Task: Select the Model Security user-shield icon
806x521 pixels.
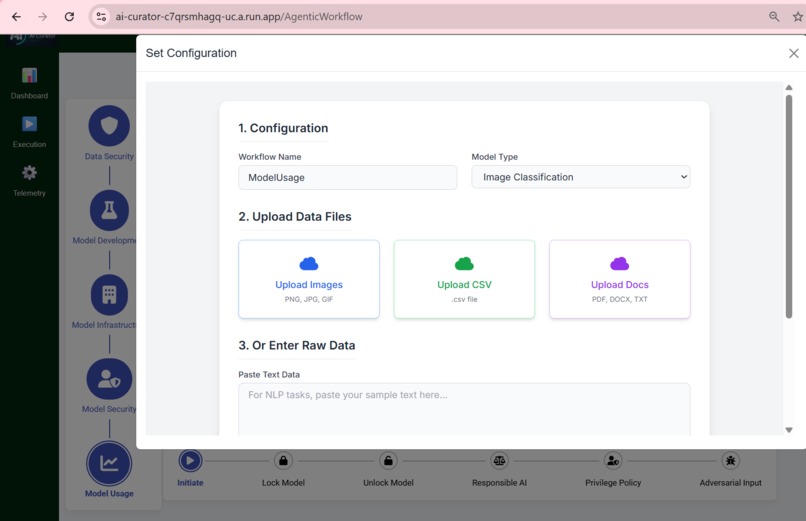Action: click(x=109, y=379)
